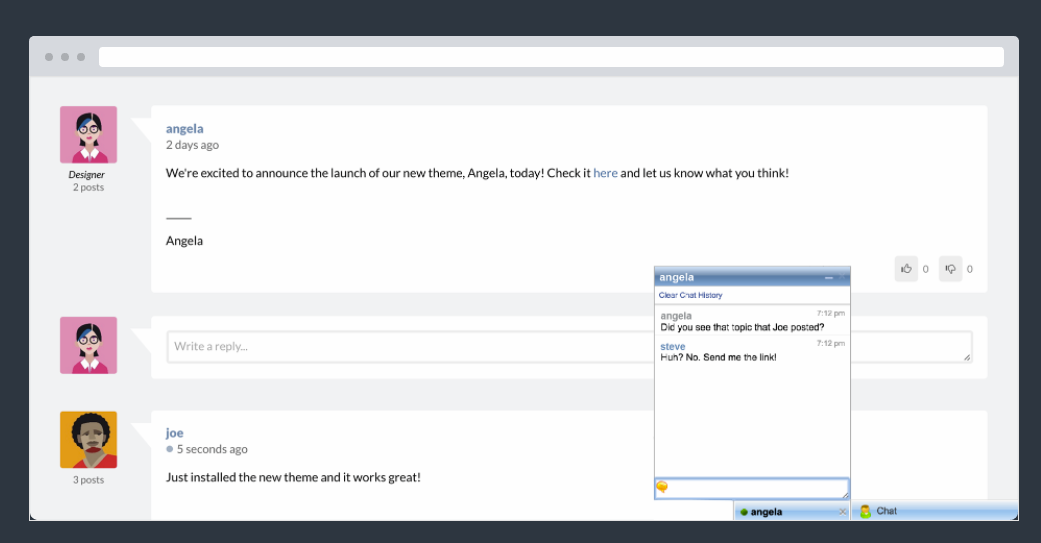Click the '5 seconds ago' timestamp
1041x543 pixels.
click(212, 449)
